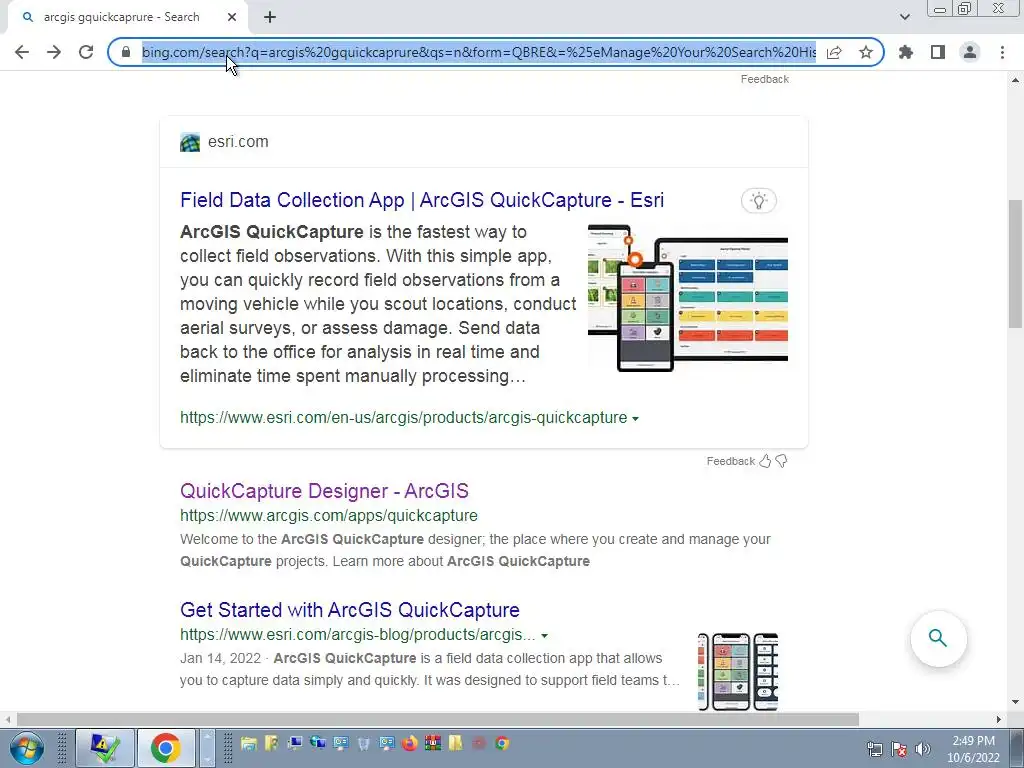
Task: Open small Chrome icon in quick launch
Action: pyautogui.click(x=502, y=743)
